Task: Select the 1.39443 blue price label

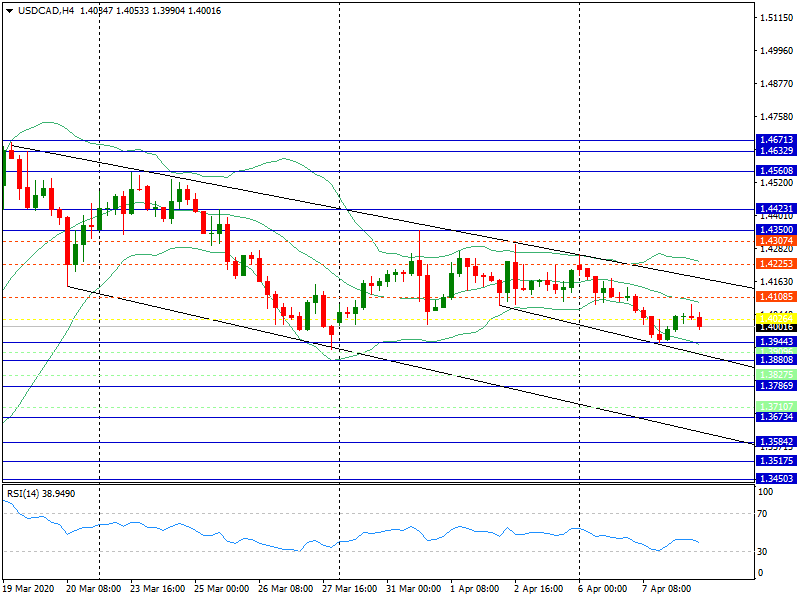Action: click(776, 342)
